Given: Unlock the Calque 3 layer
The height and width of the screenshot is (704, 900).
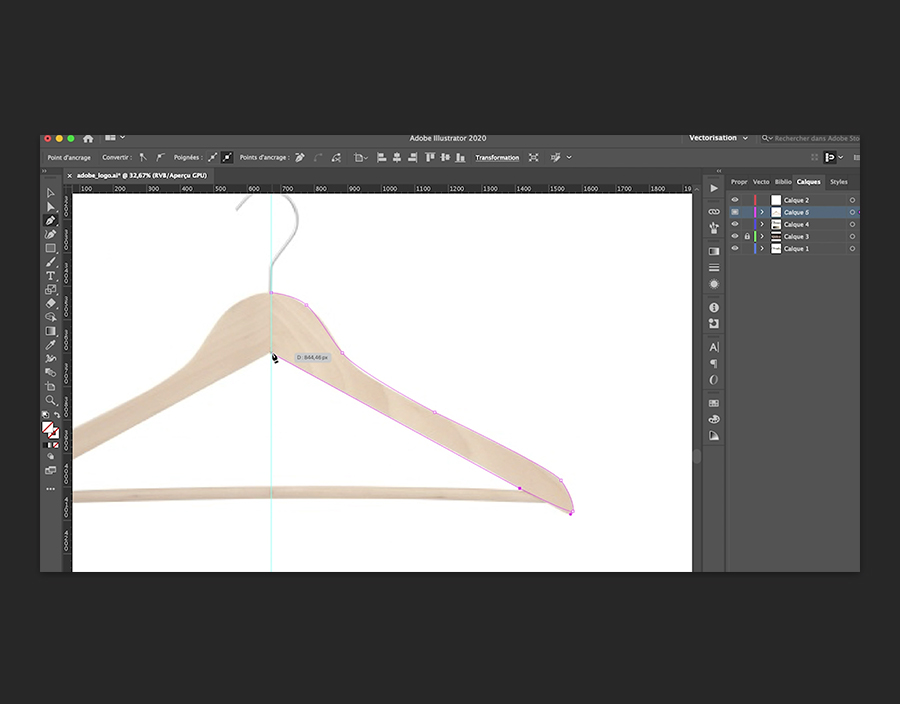Looking at the screenshot, I should (746, 236).
